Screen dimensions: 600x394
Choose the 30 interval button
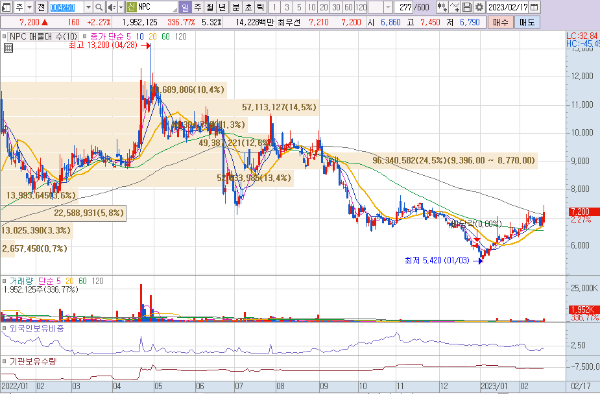336,7
